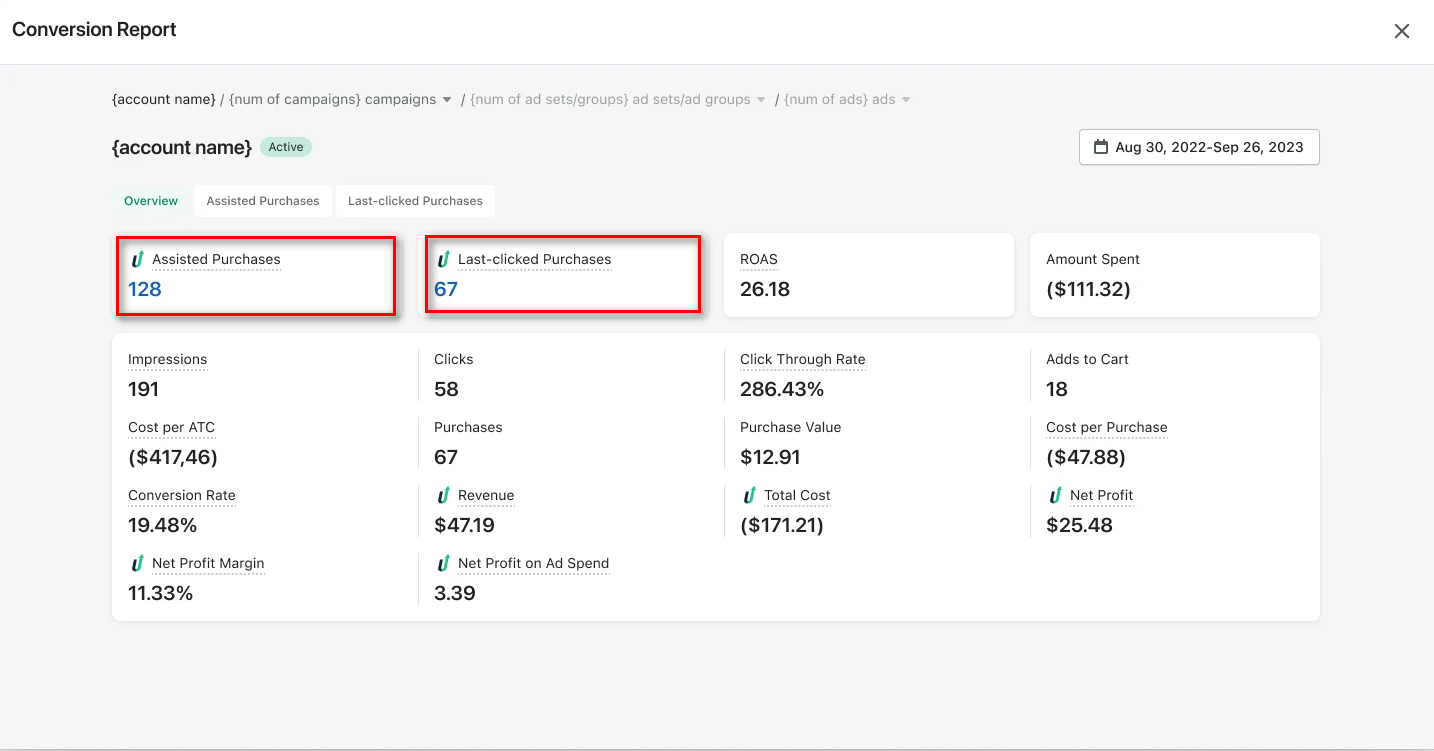Open the Assisted Purchases tab

(x=262, y=200)
